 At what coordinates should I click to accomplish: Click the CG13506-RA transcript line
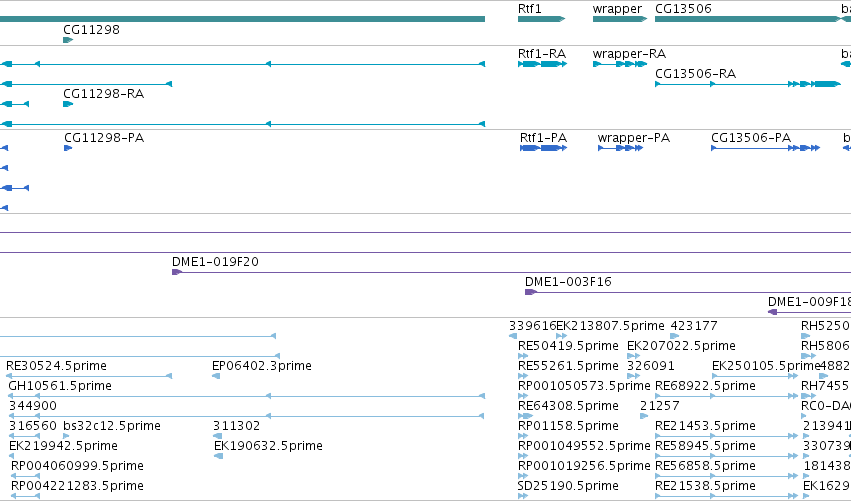coord(748,84)
